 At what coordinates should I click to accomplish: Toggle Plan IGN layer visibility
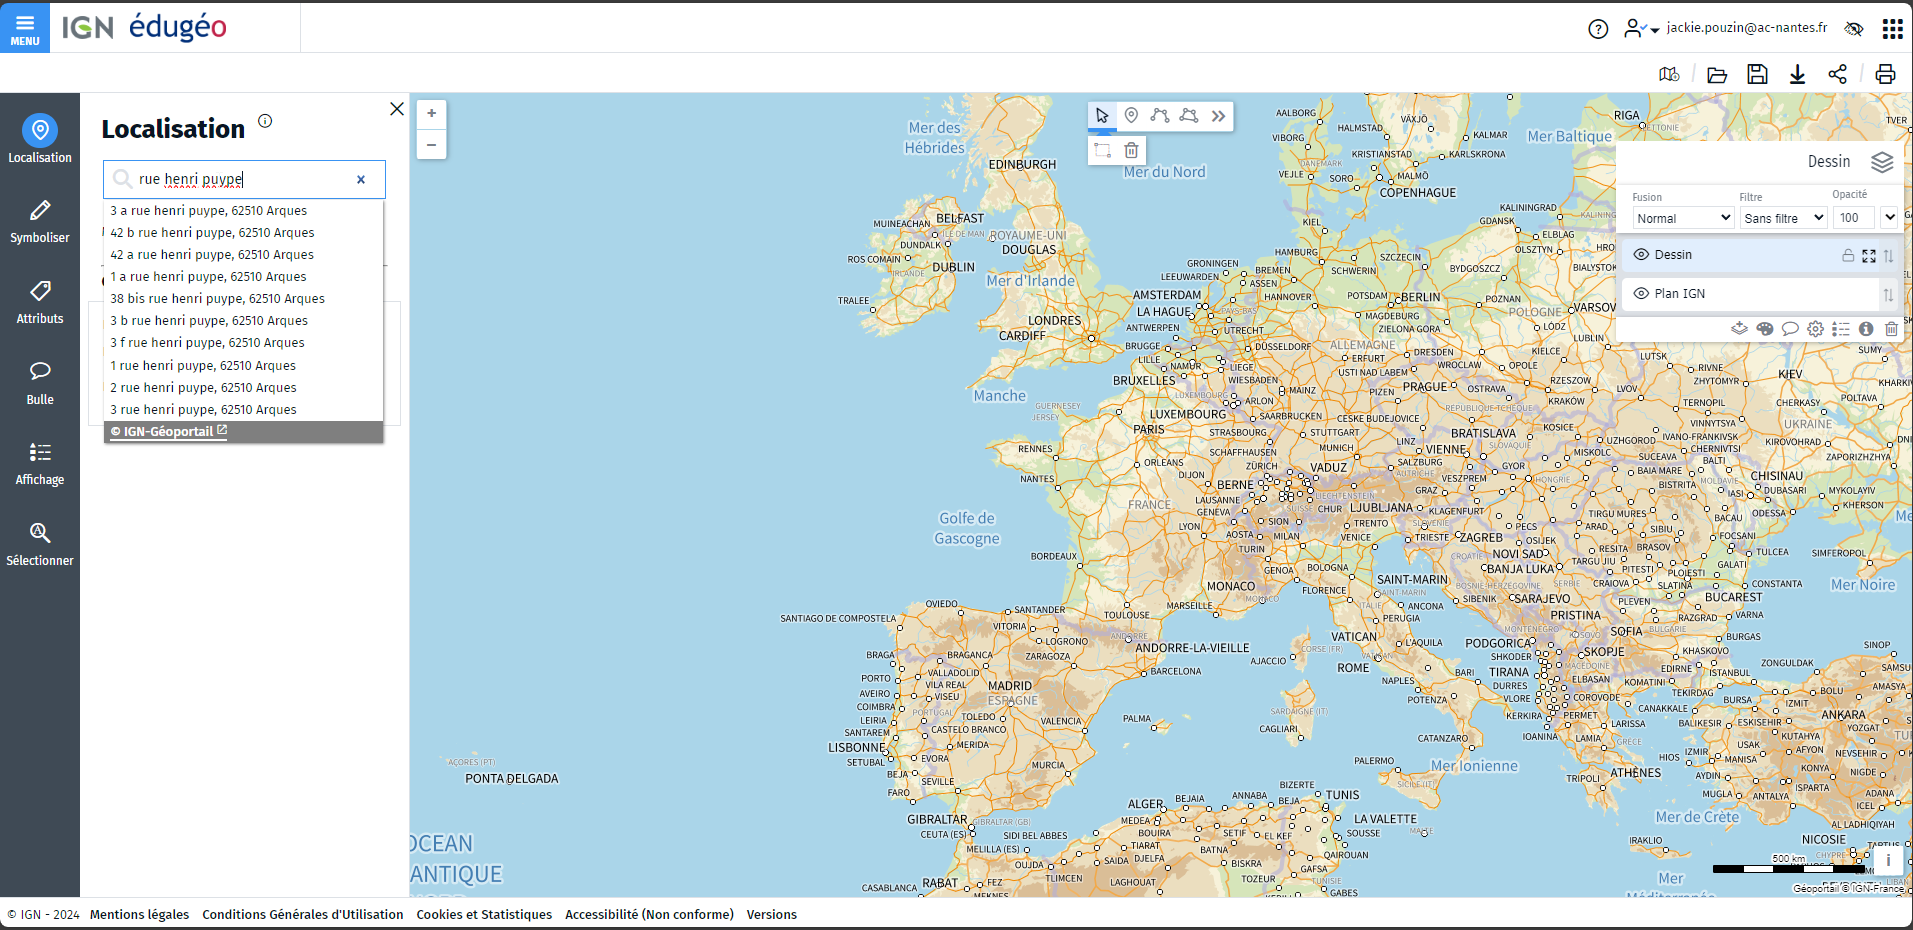pos(1641,293)
